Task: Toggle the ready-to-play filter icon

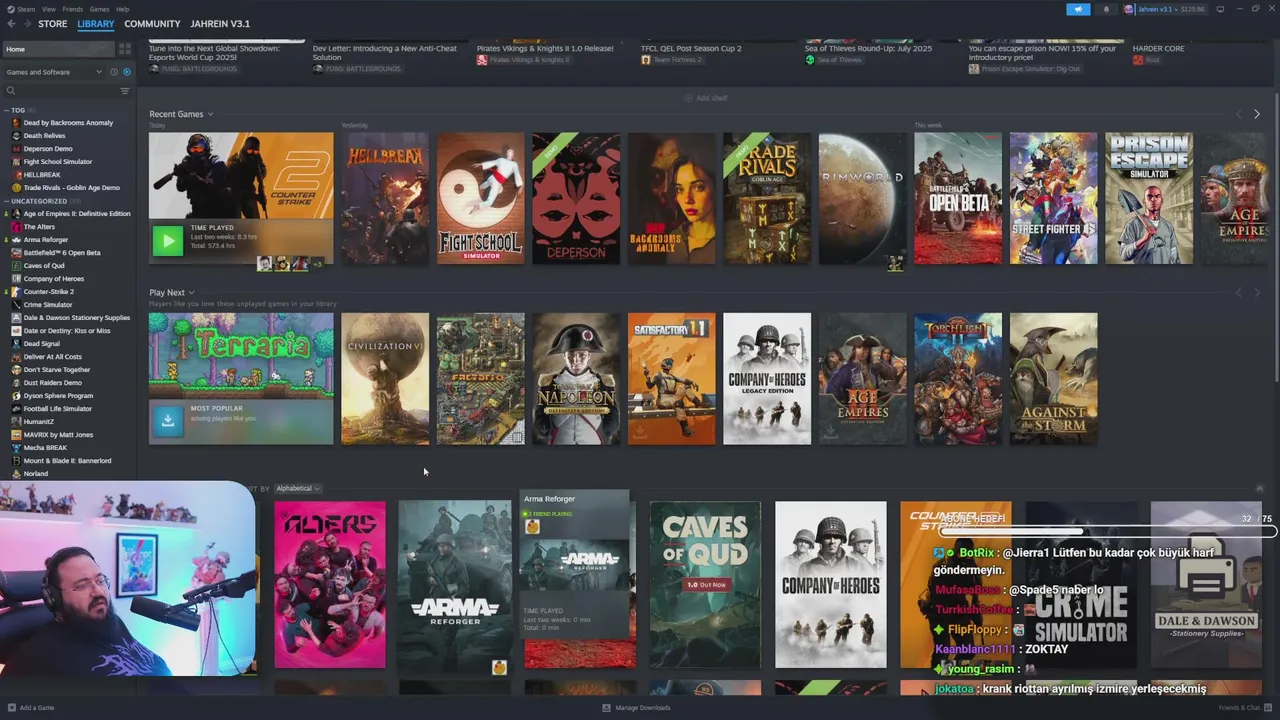Action: (x=126, y=72)
